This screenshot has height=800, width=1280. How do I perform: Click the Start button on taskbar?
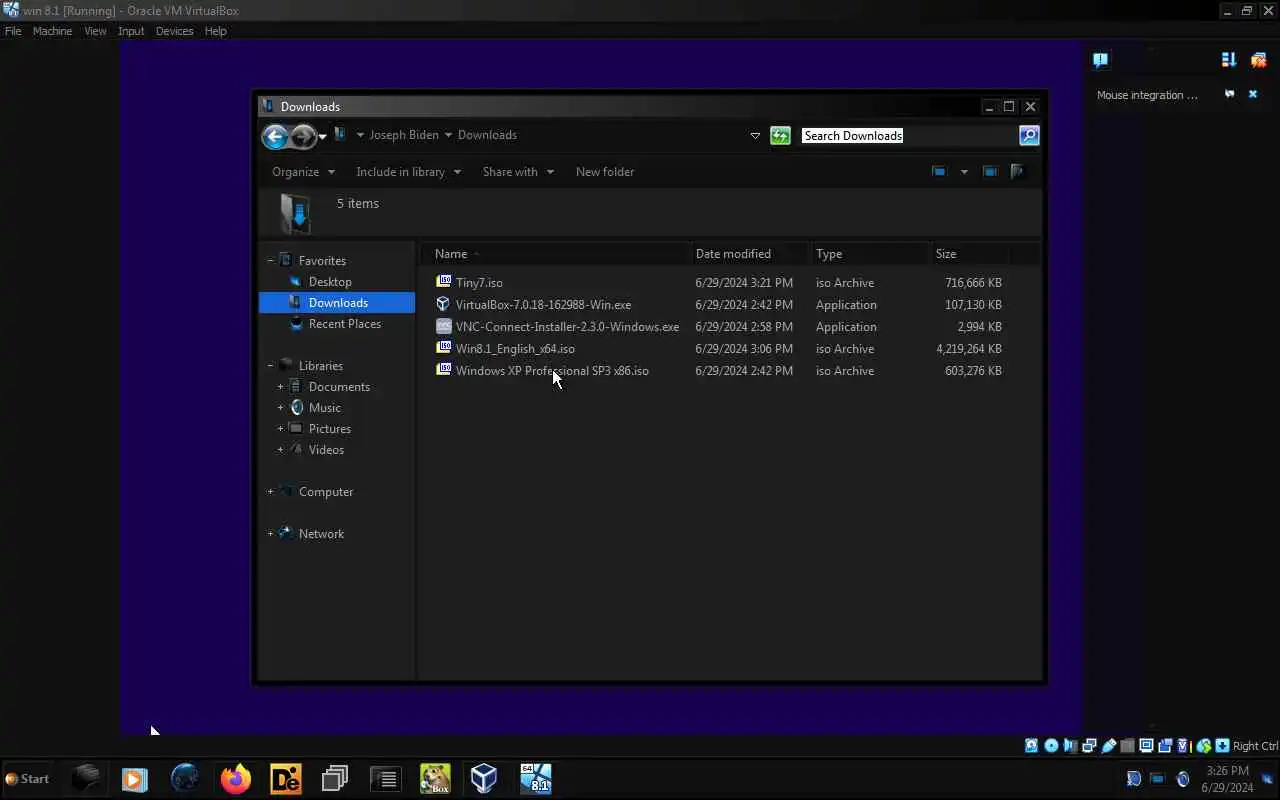pyautogui.click(x=27, y=778)
